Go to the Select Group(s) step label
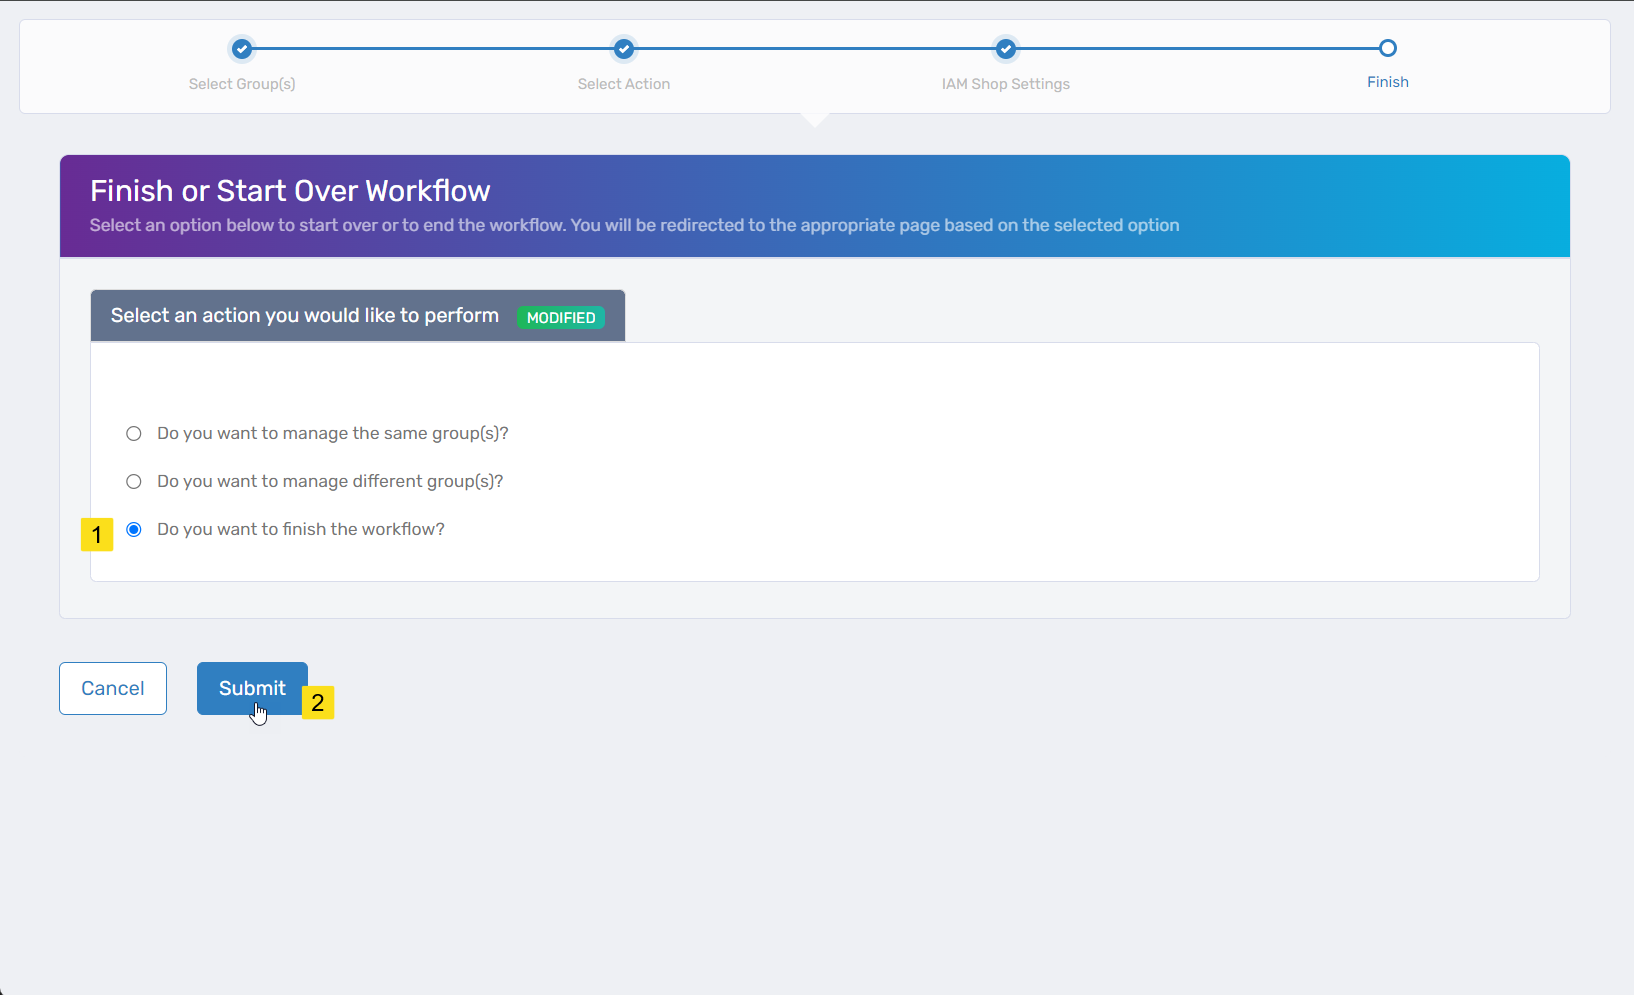 (x=242, y=84)
